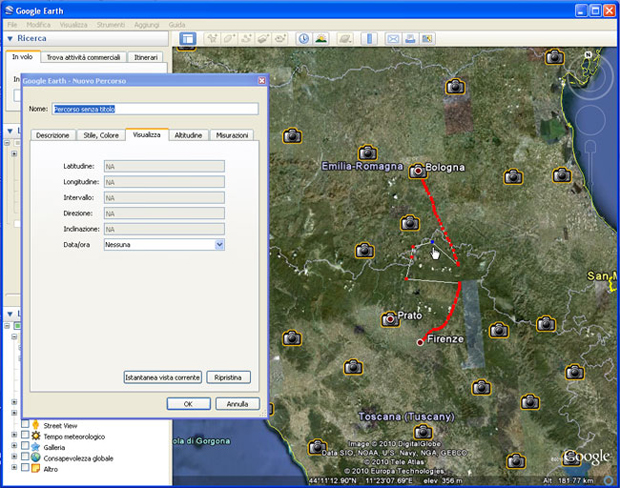Select the Add Placemark pushpin tool
Screen dimensions: 620x488
[x=212, y=39]
